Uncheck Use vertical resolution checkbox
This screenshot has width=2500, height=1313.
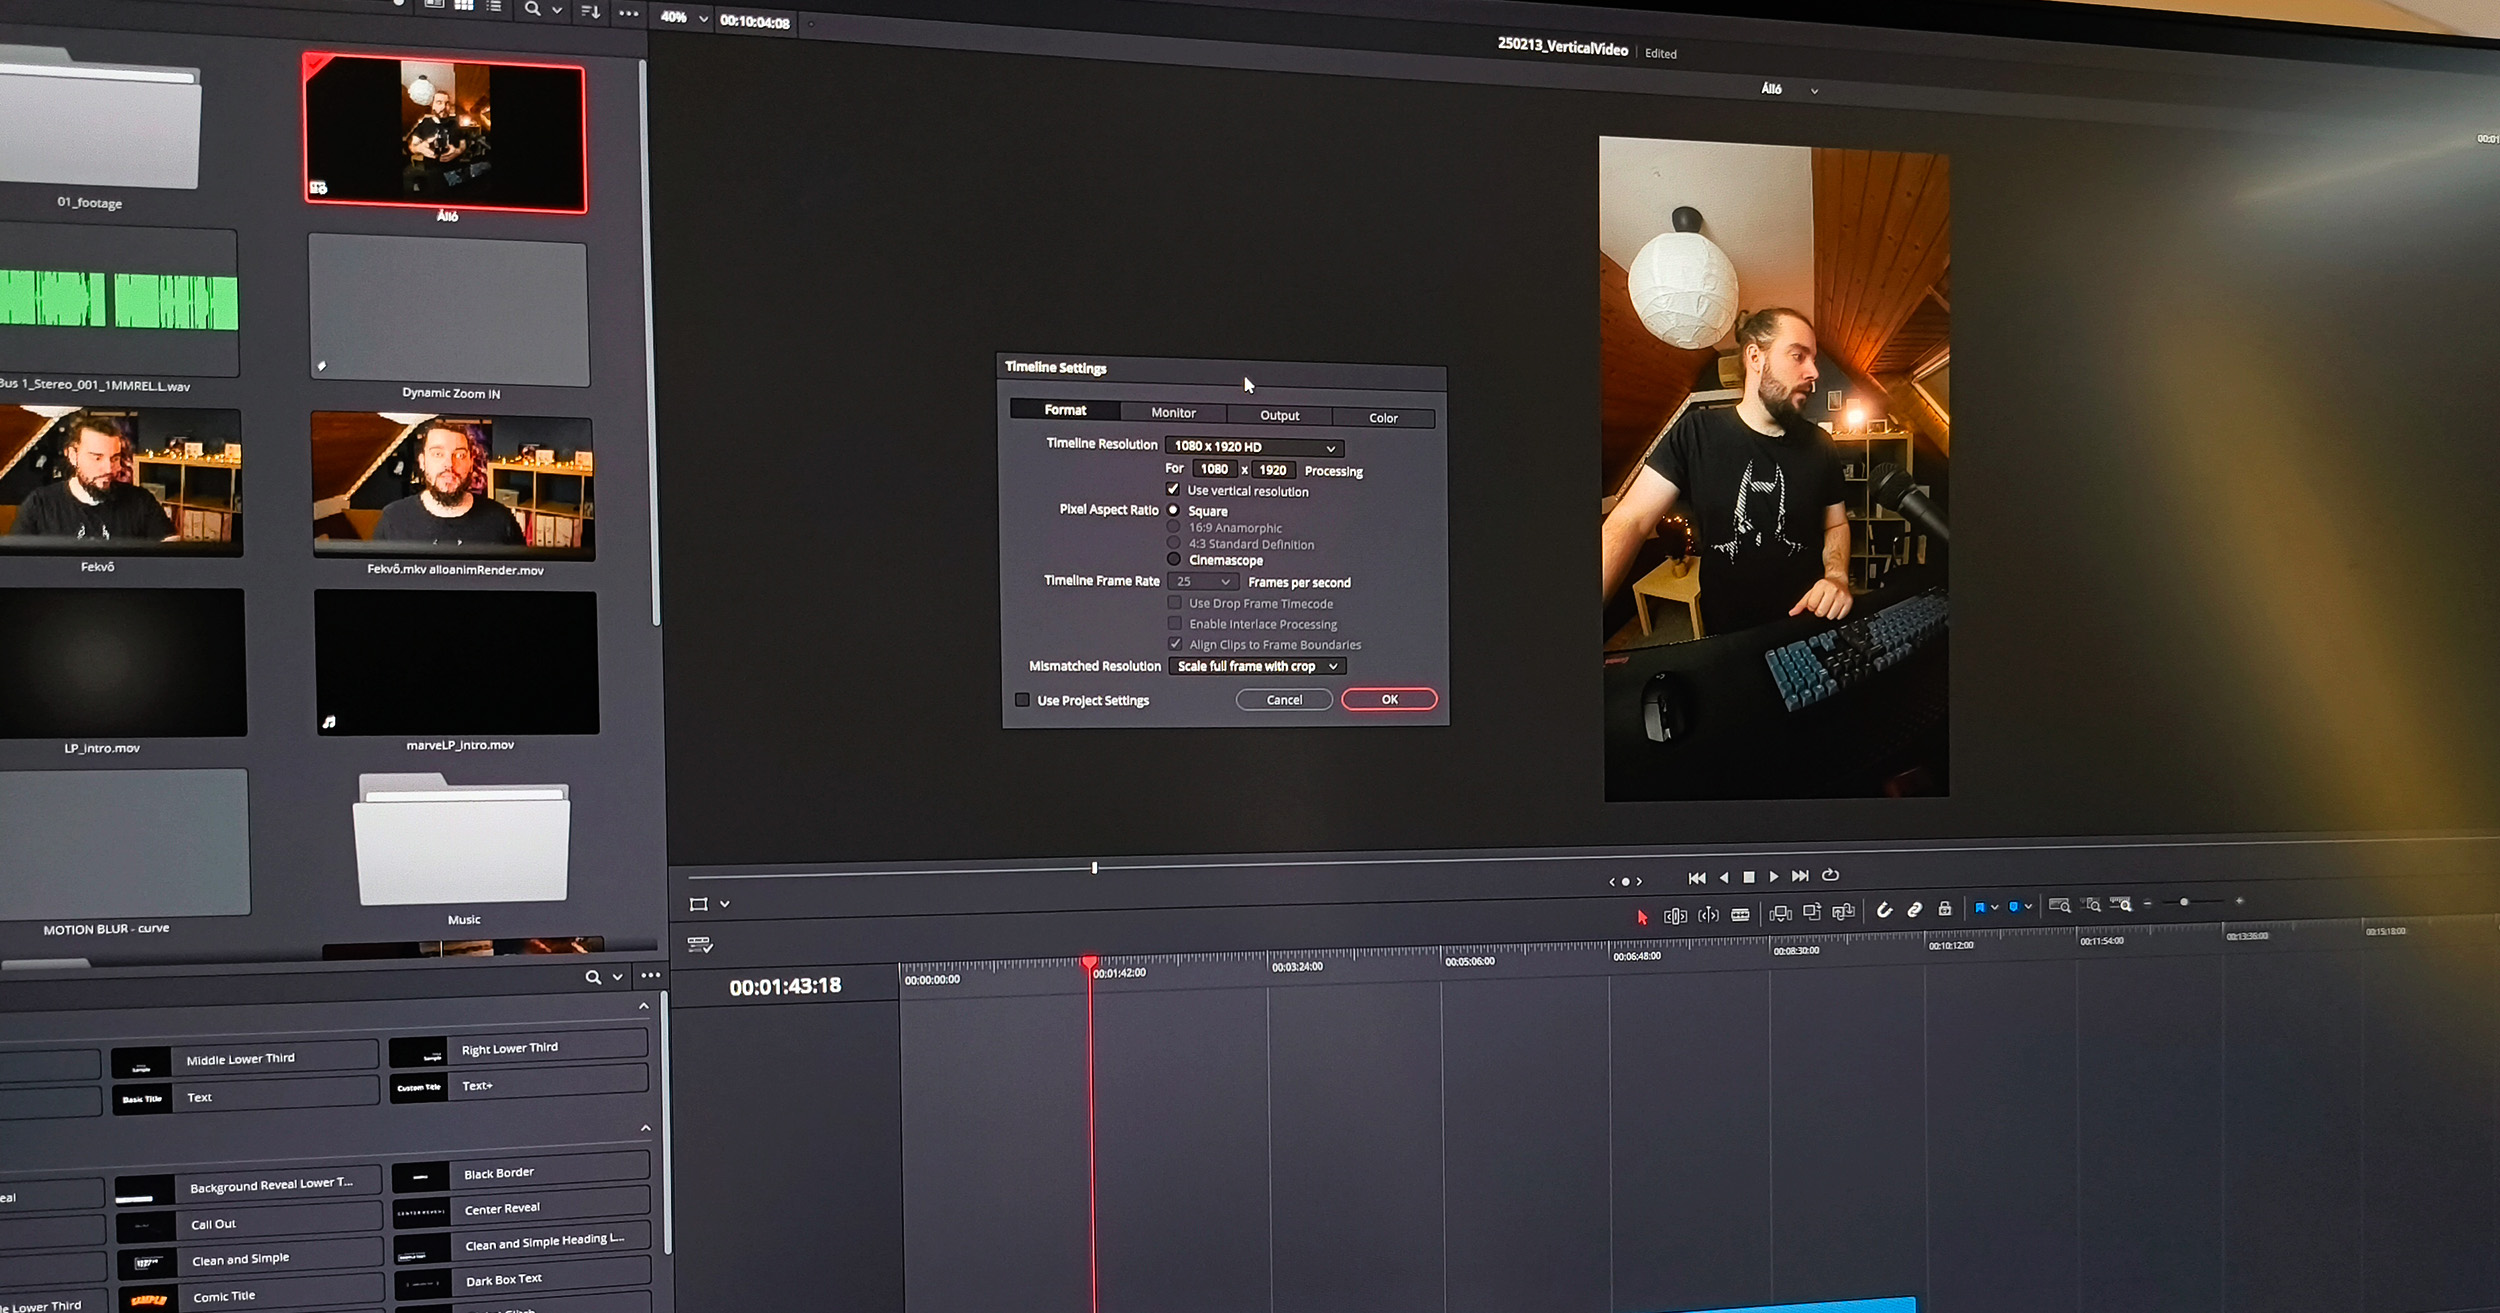(1173, 489)
